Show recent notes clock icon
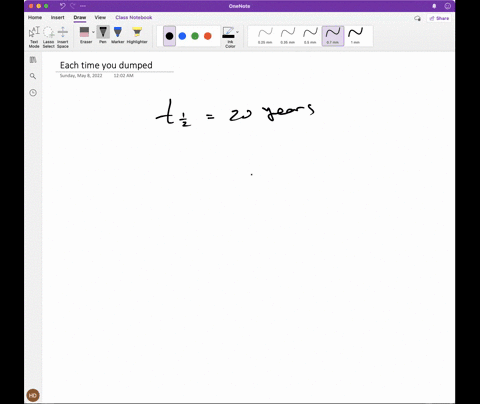 pos(33,93)
